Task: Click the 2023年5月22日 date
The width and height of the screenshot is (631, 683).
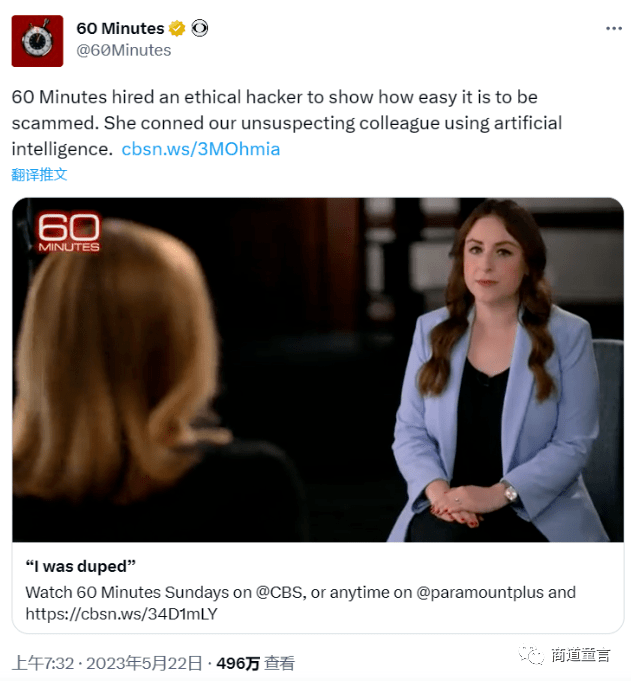Action: click(x=144, y=663)
